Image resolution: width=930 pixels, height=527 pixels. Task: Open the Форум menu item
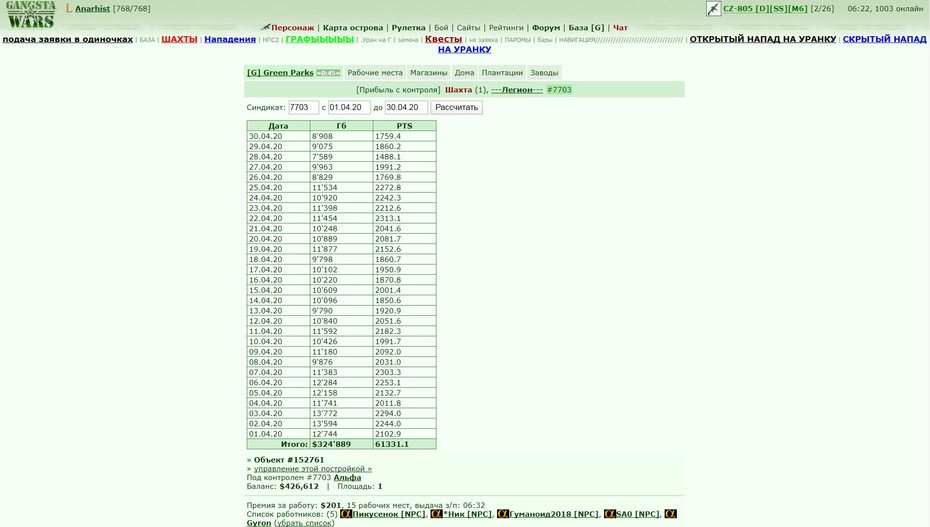pos(546,28)
